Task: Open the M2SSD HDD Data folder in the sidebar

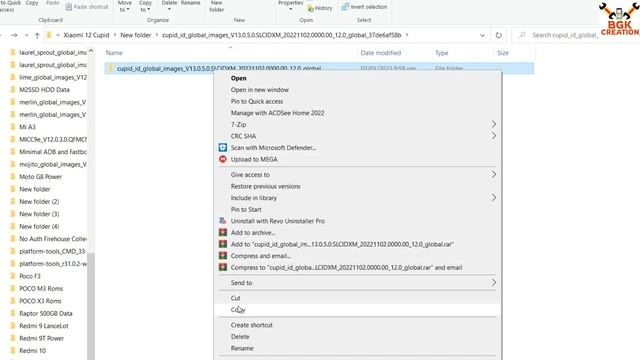Action: tap(44, 90)
